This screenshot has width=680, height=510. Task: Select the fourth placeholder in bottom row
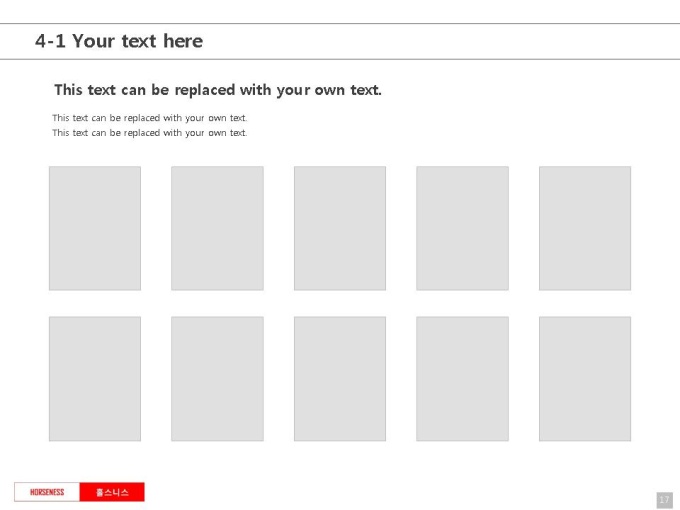[x=462, y=379]
